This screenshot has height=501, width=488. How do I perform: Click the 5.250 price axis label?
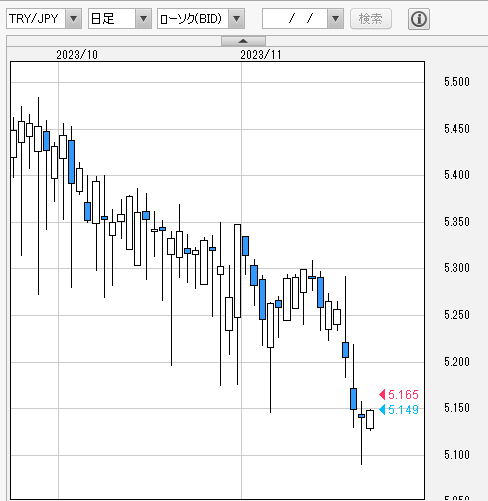point(457,315)
